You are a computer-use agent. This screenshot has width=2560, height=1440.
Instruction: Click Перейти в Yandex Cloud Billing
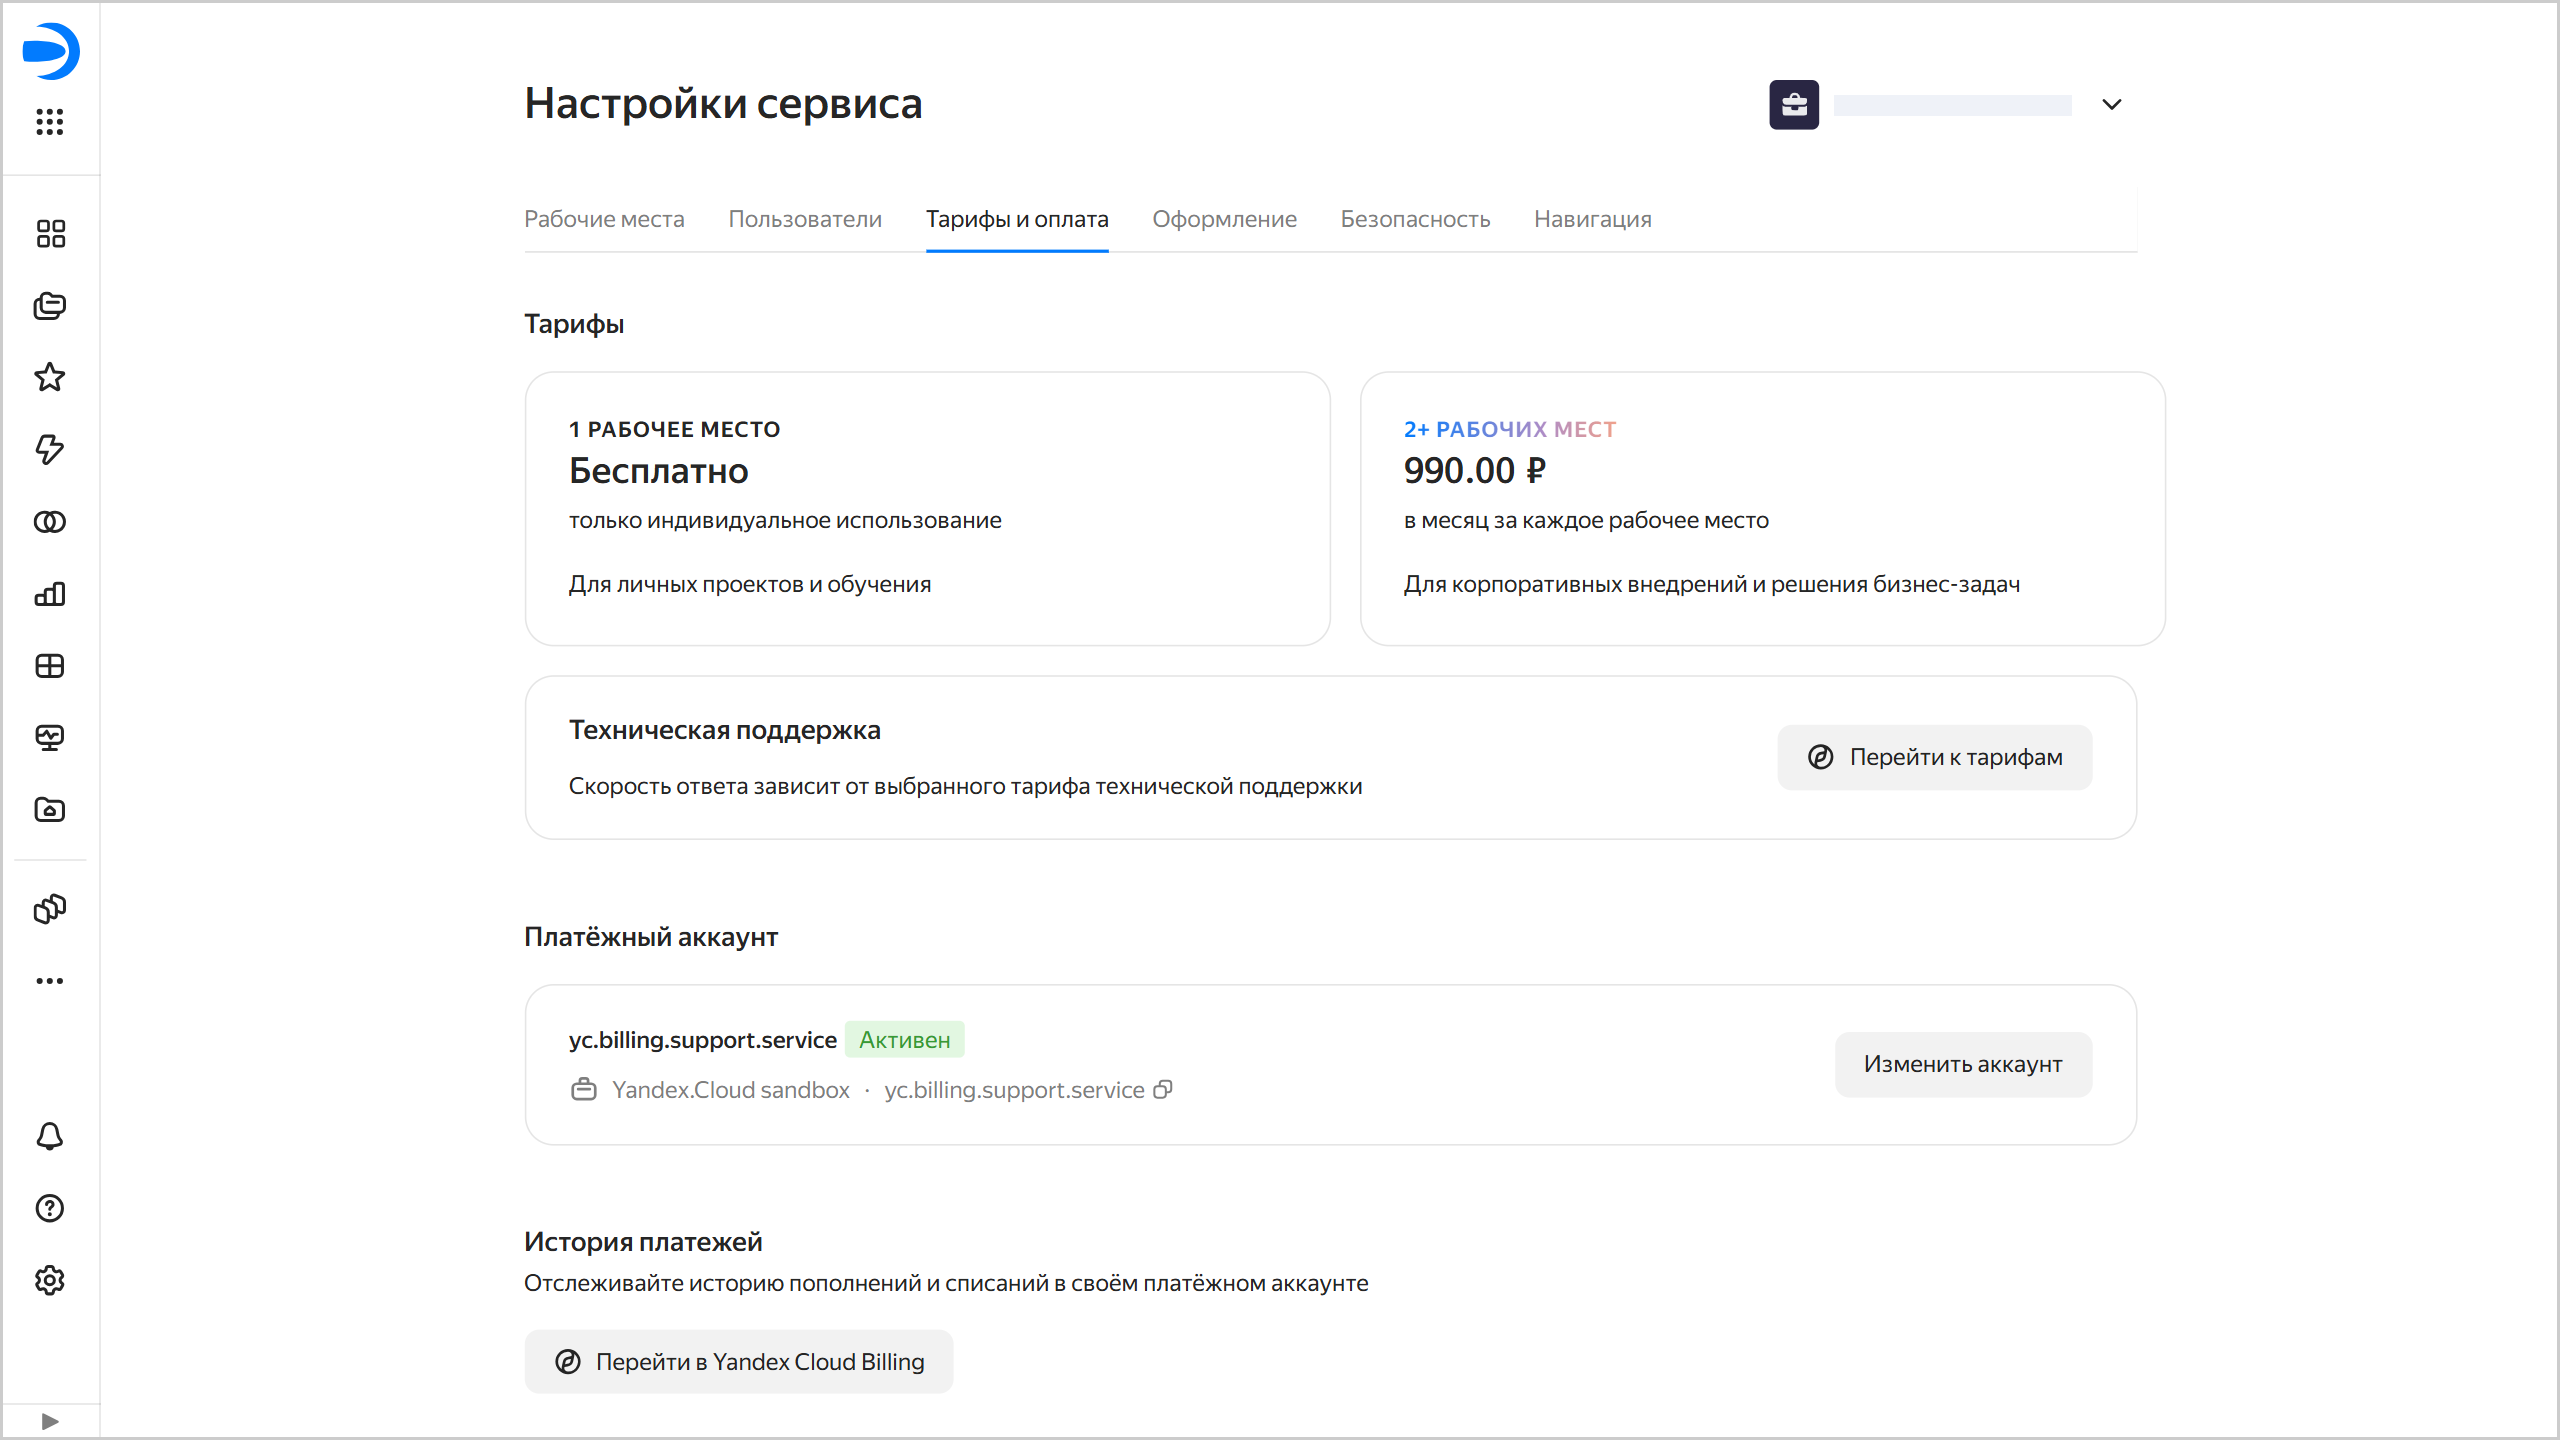pyautogui.click(x=739, y=1361)
